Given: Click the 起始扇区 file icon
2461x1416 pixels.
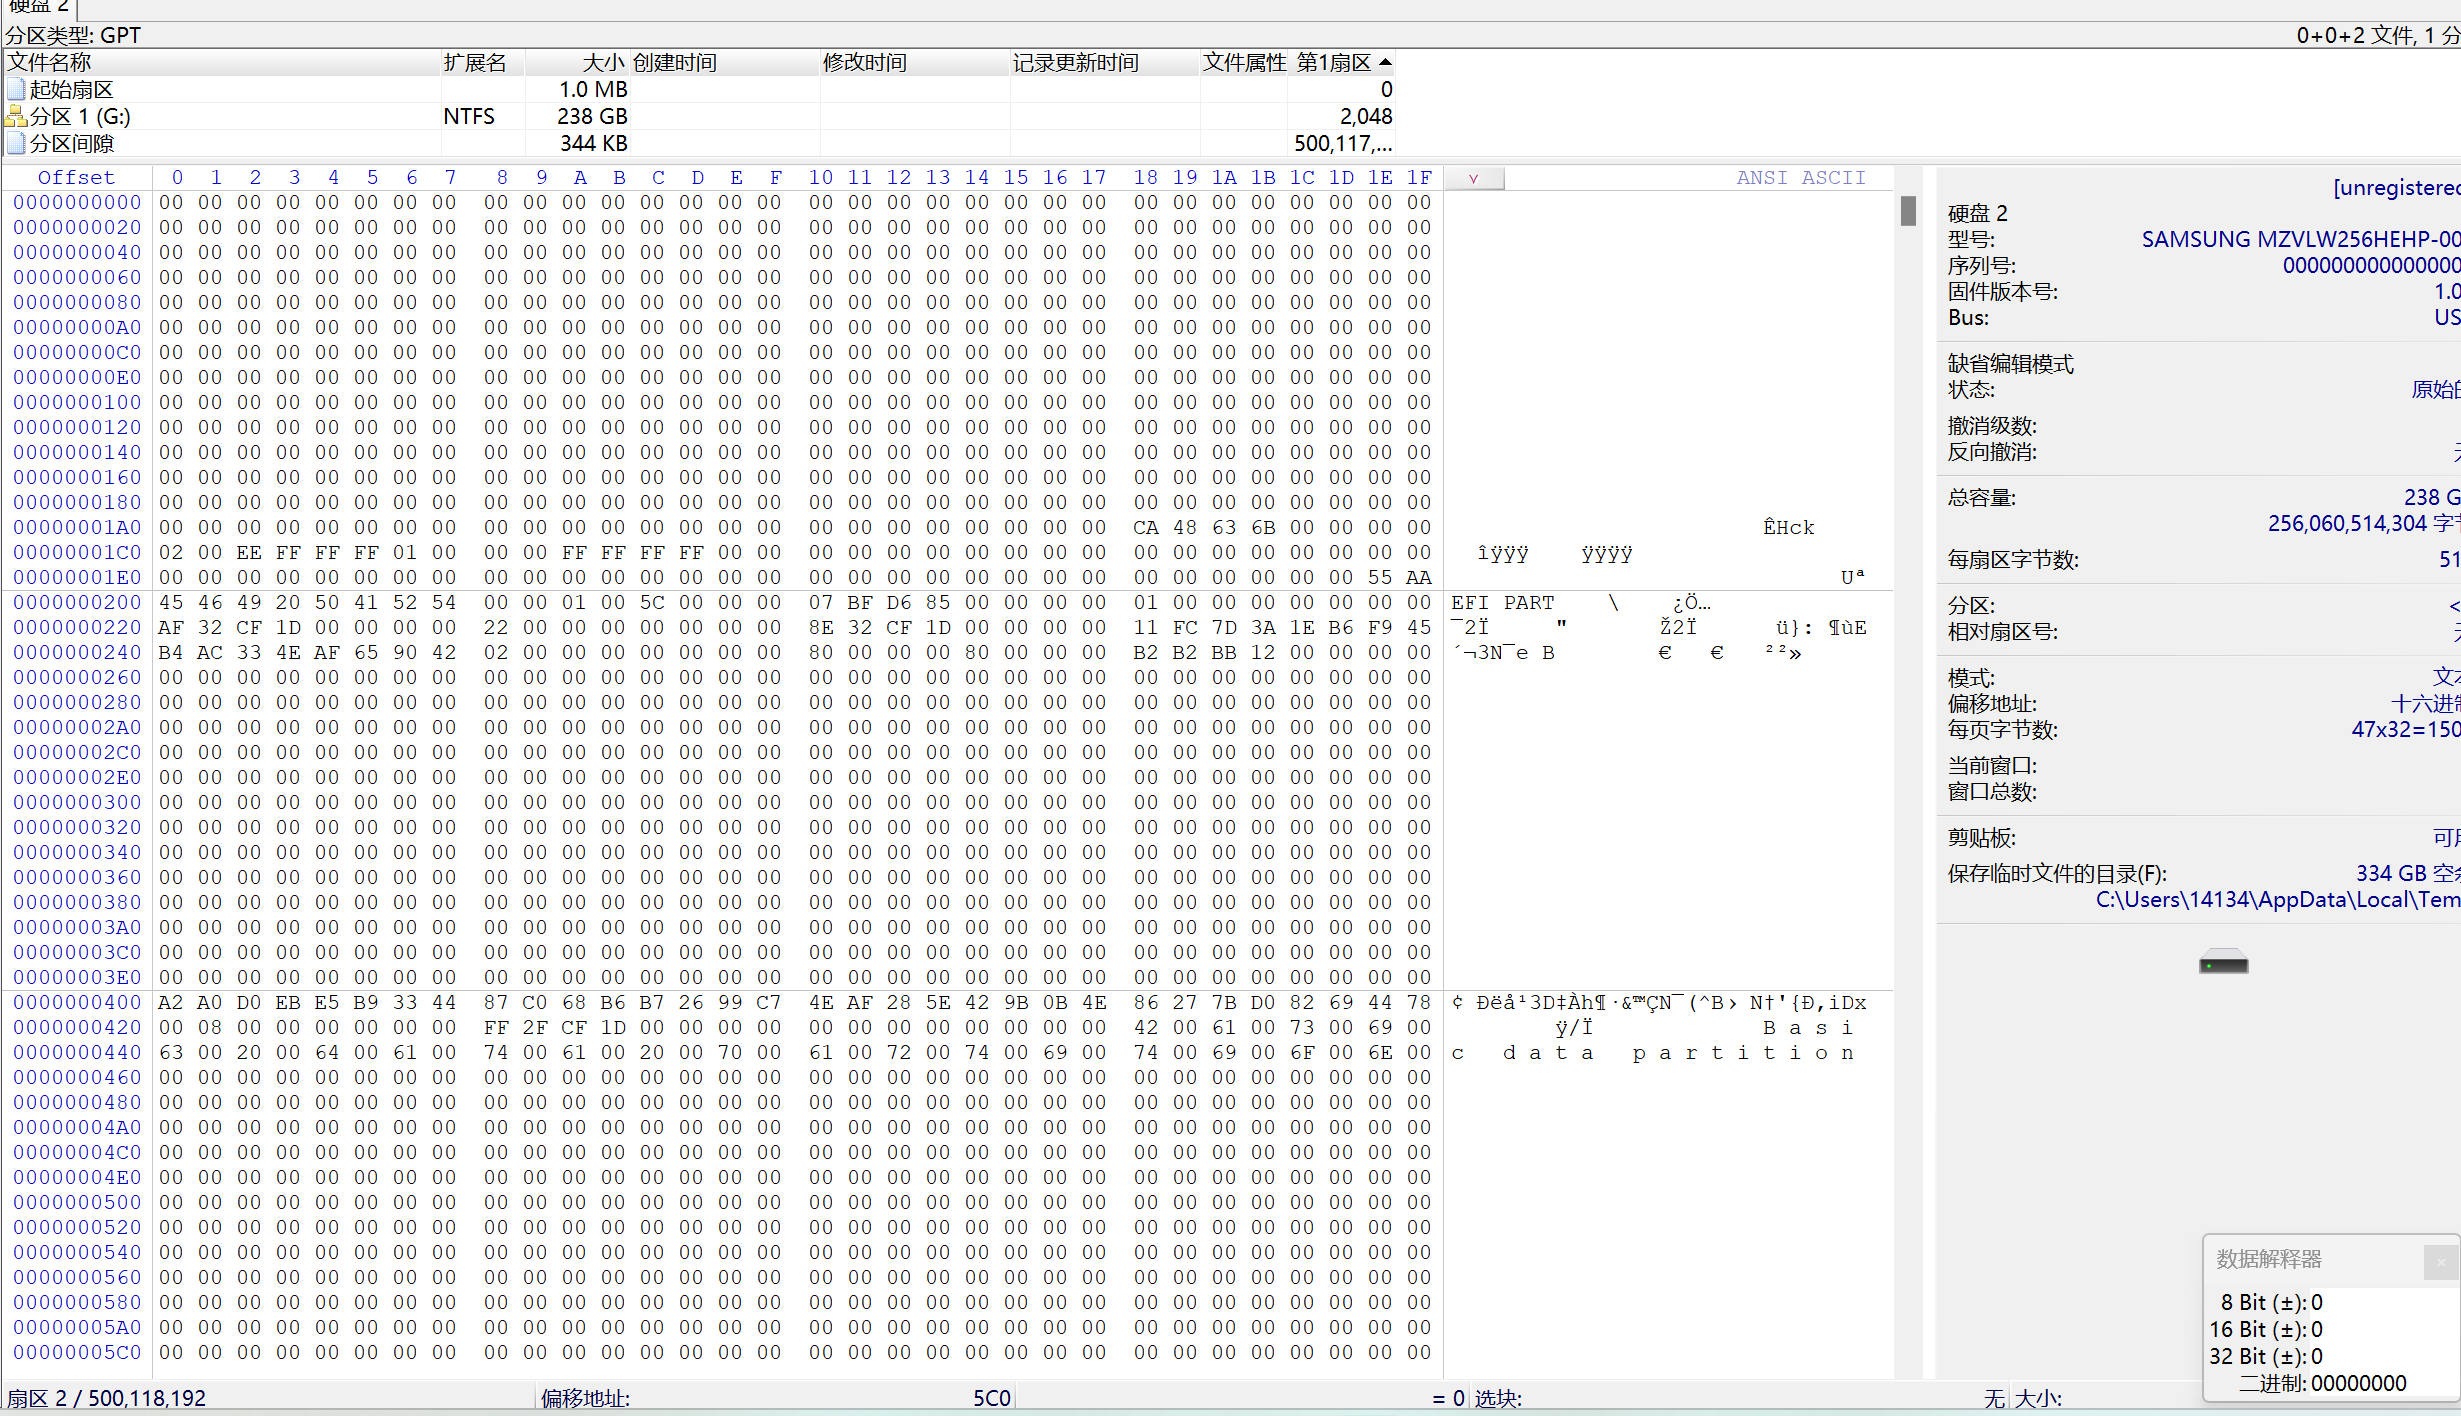Looking at the screenshot, I should click(x=15, y=89).
